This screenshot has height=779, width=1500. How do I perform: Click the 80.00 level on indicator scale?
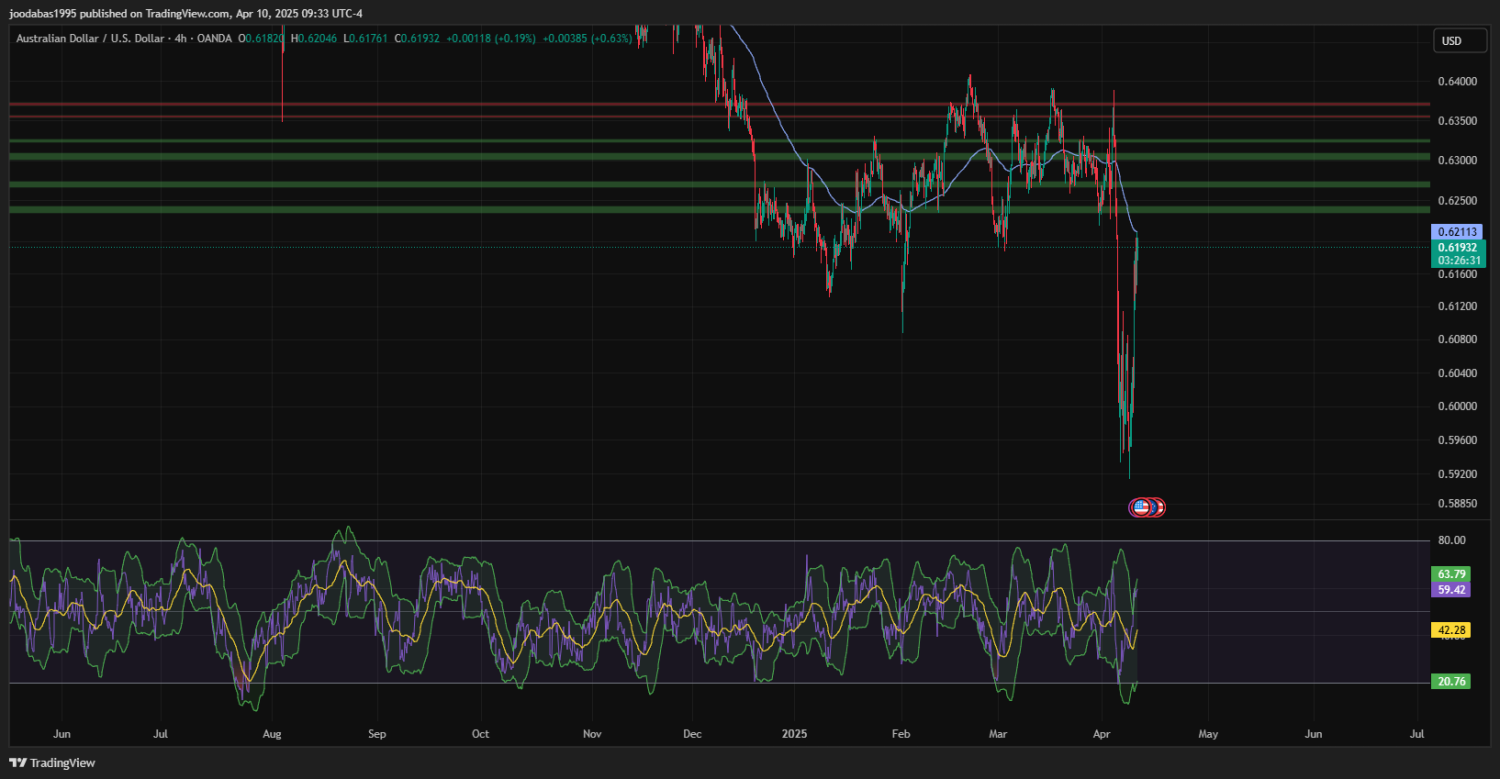1451,540
